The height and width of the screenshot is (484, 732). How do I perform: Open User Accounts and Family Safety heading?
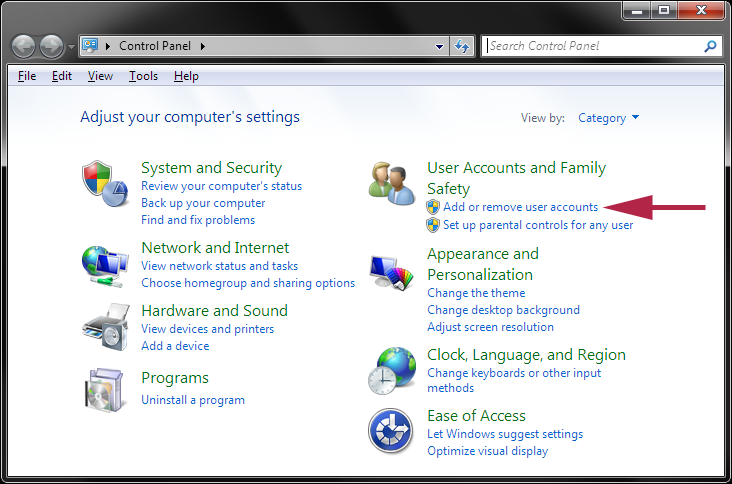click(516, 178)
